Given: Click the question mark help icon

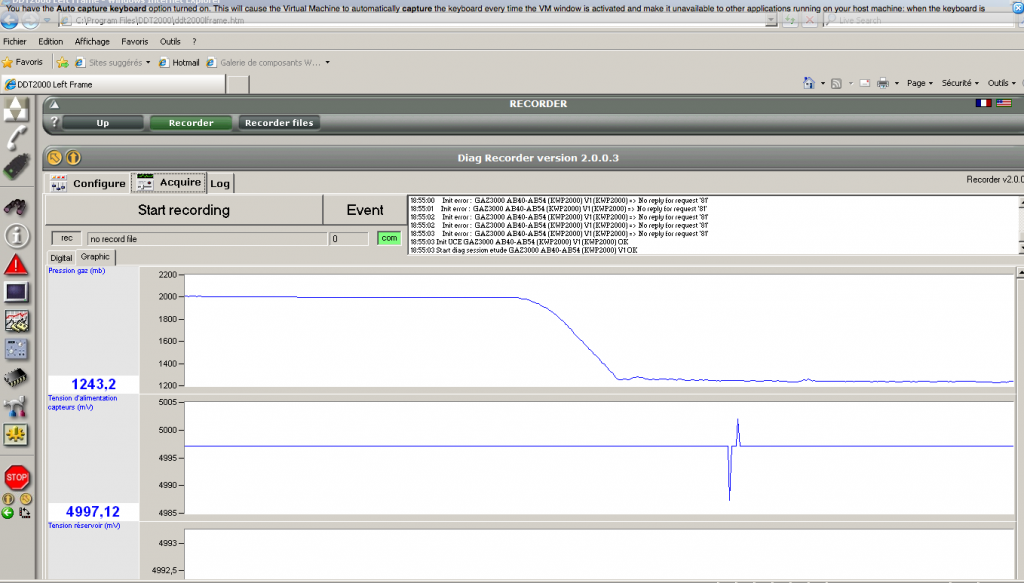Looking at the screenshot, I should [x=54, y=122].
